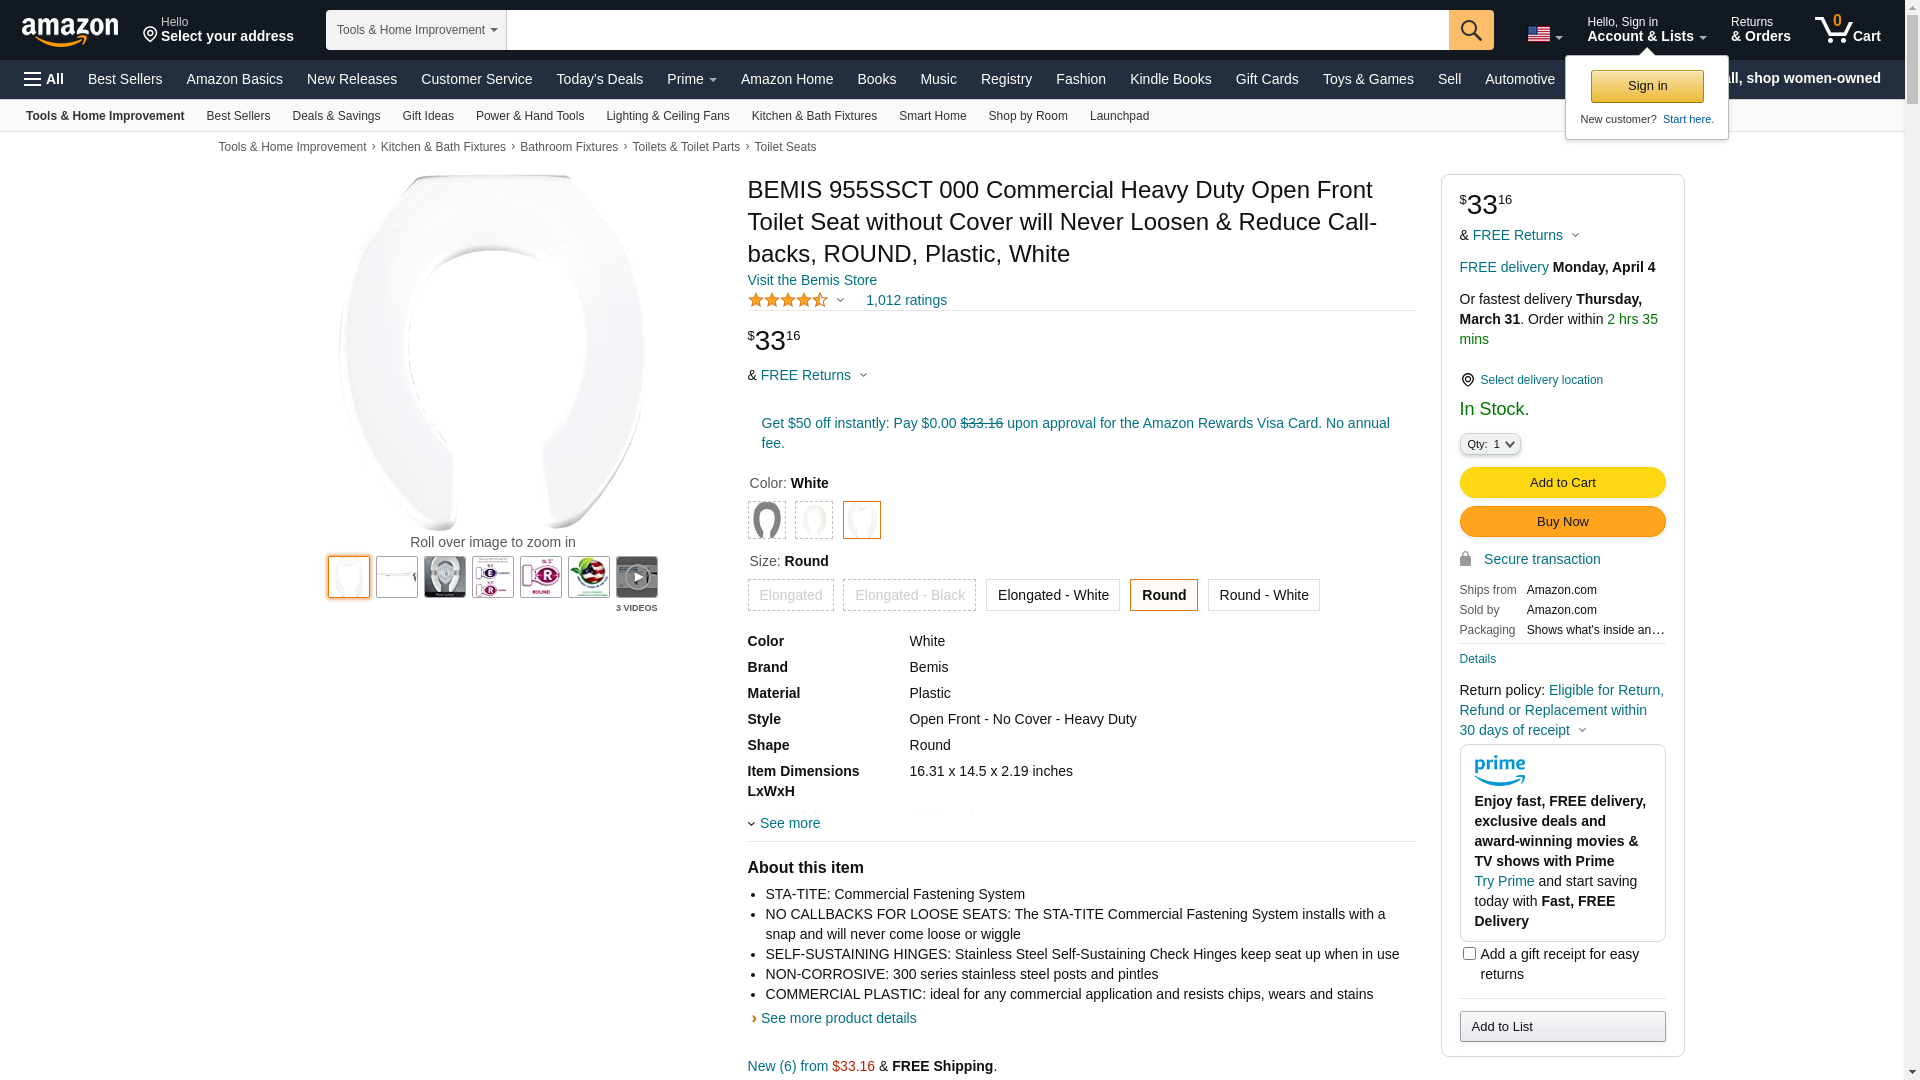Select the black toilet seat color swatch
1920x1080 pixels.
click(x=767, y=520)
